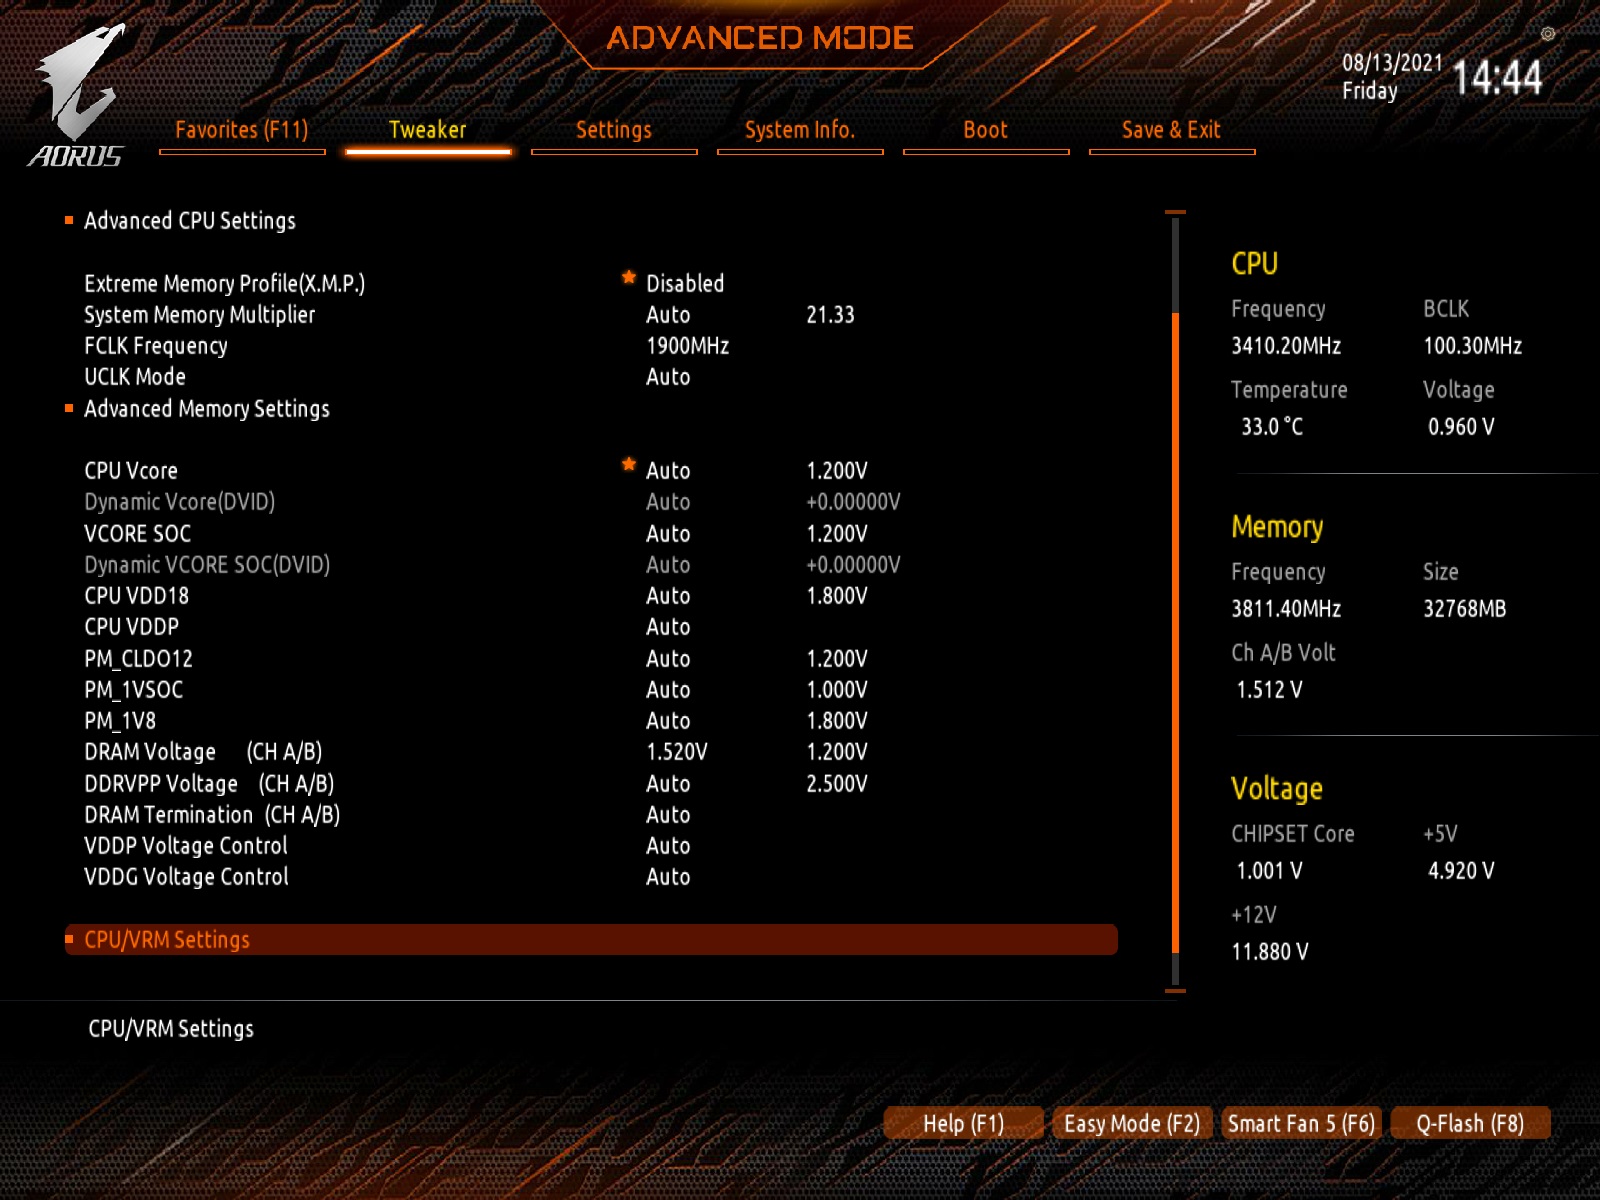Change DRAM Termination Auto value

pos(668,814)
